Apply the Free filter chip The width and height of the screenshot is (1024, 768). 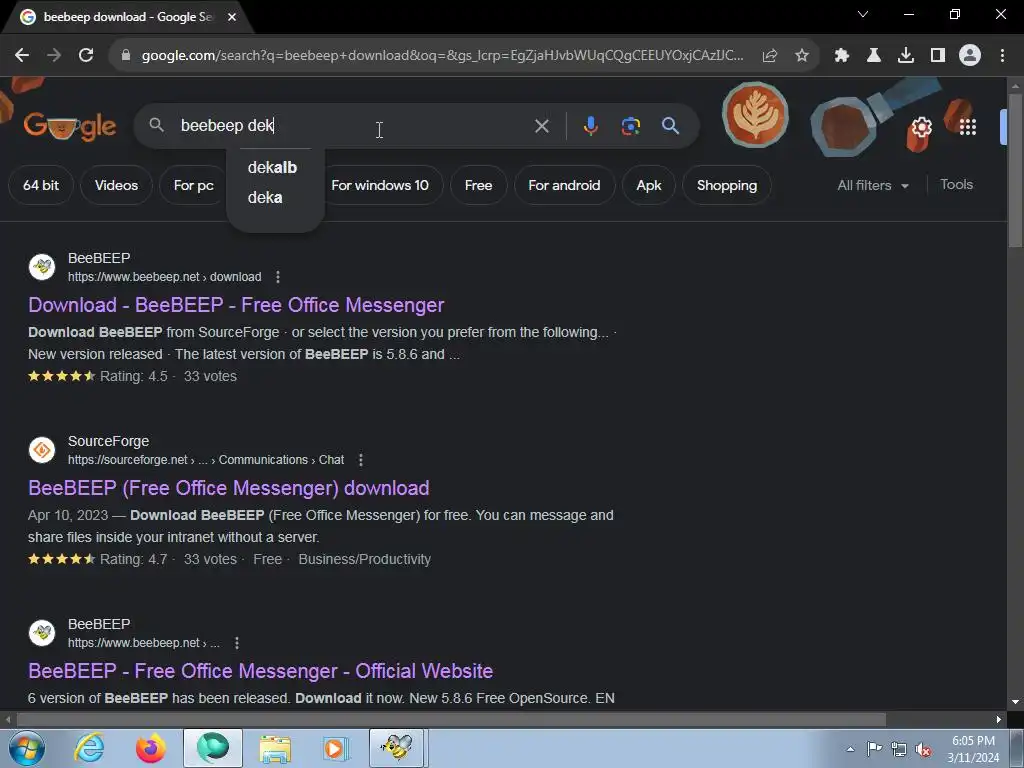click(479, 185)
